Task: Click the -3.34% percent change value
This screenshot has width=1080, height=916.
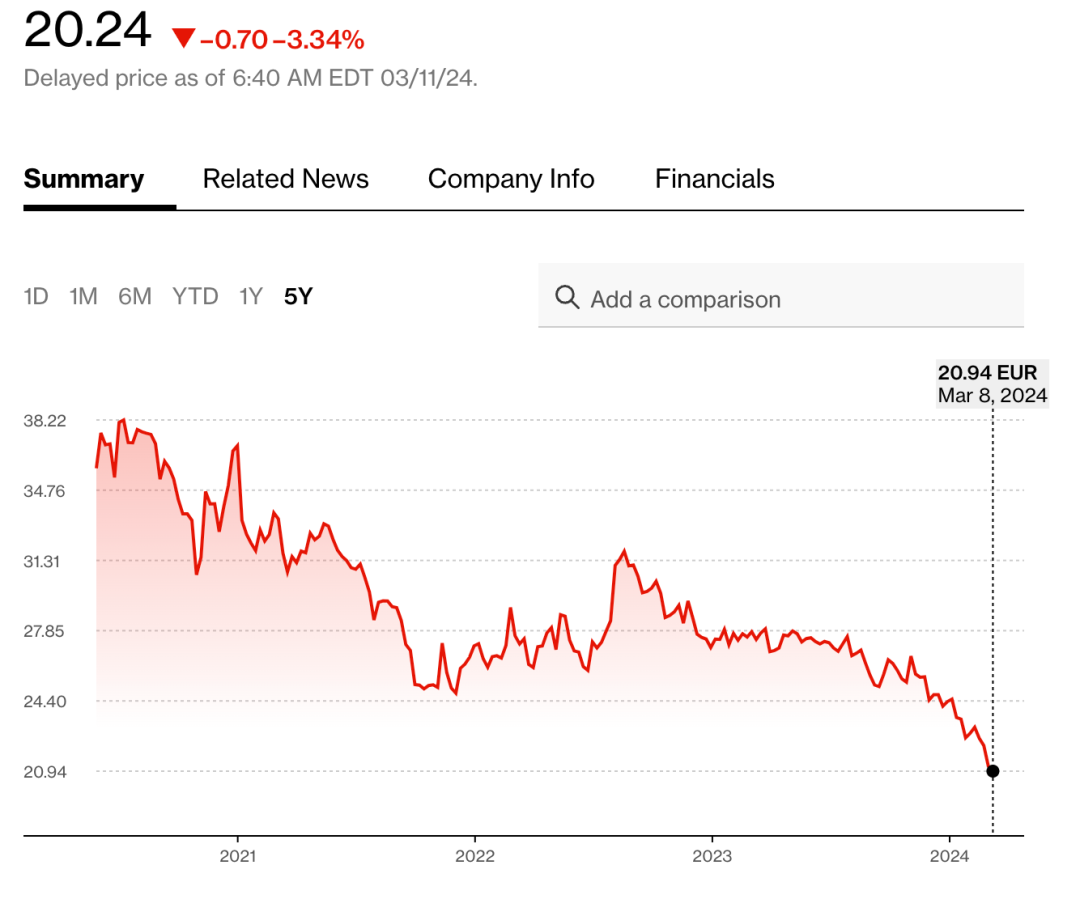Action: [325, 40]
